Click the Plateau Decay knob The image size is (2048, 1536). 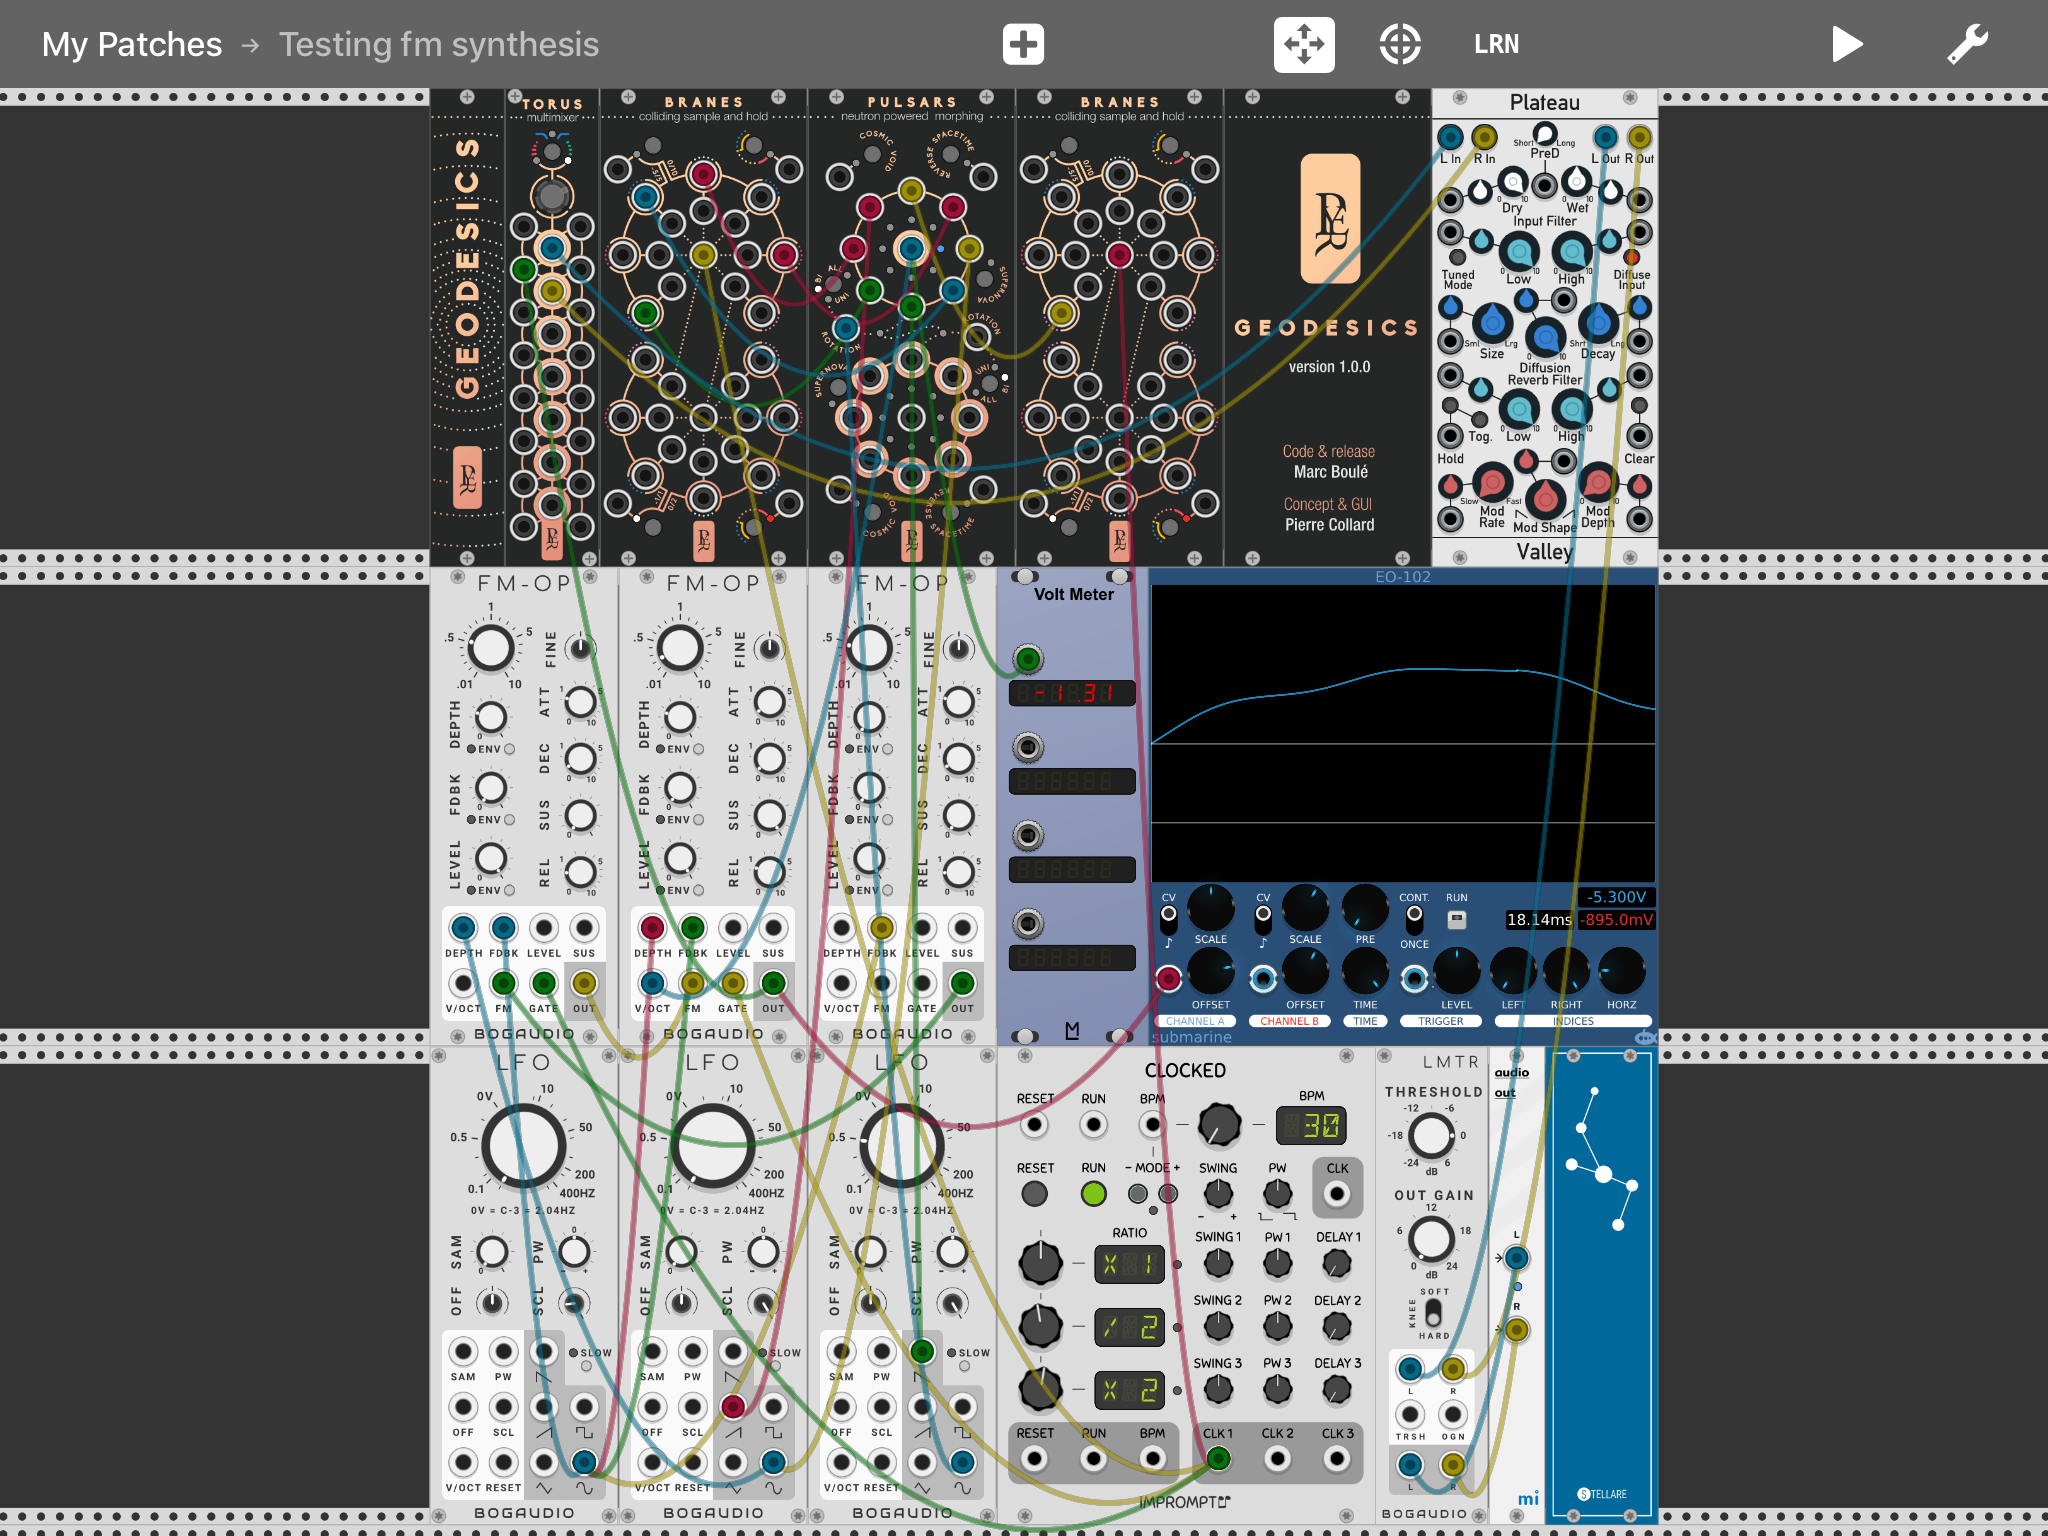1598,321
